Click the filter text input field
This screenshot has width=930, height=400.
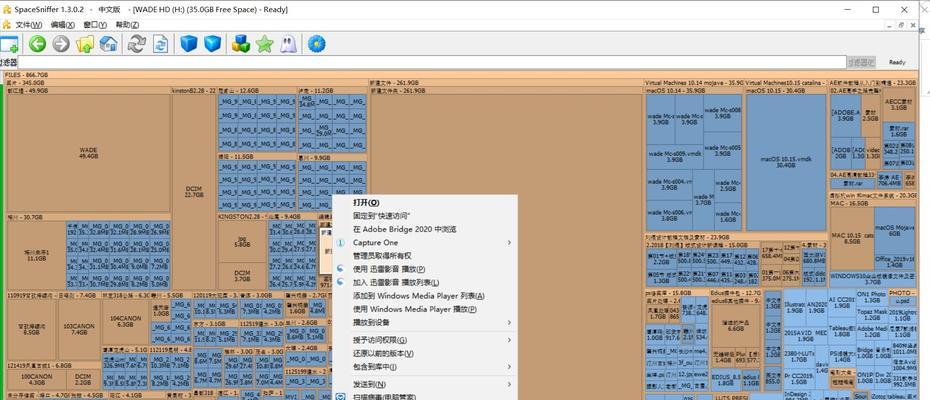click(431, 62)
